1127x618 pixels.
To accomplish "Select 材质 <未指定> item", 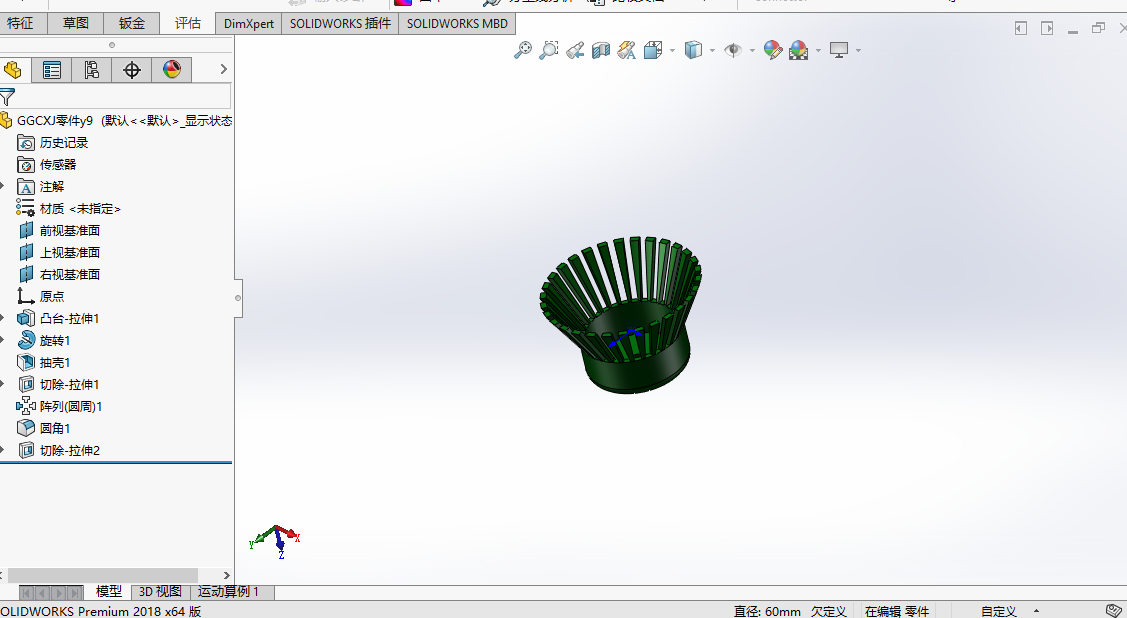I will 69,208.
